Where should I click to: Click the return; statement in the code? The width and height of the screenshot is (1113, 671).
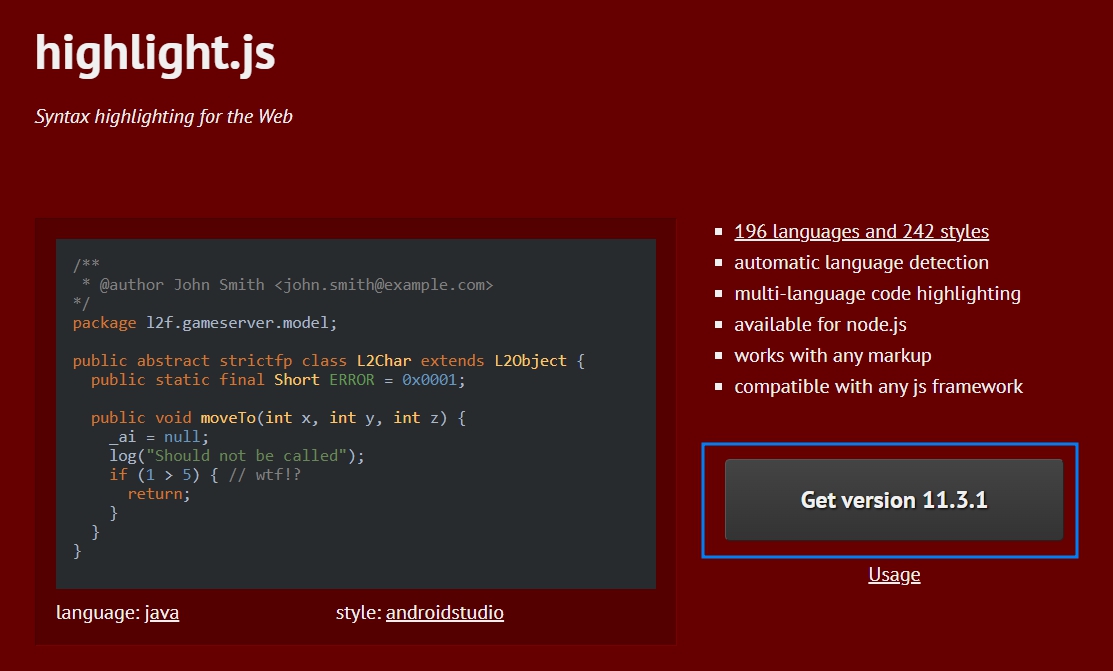[x=159, y=494]
